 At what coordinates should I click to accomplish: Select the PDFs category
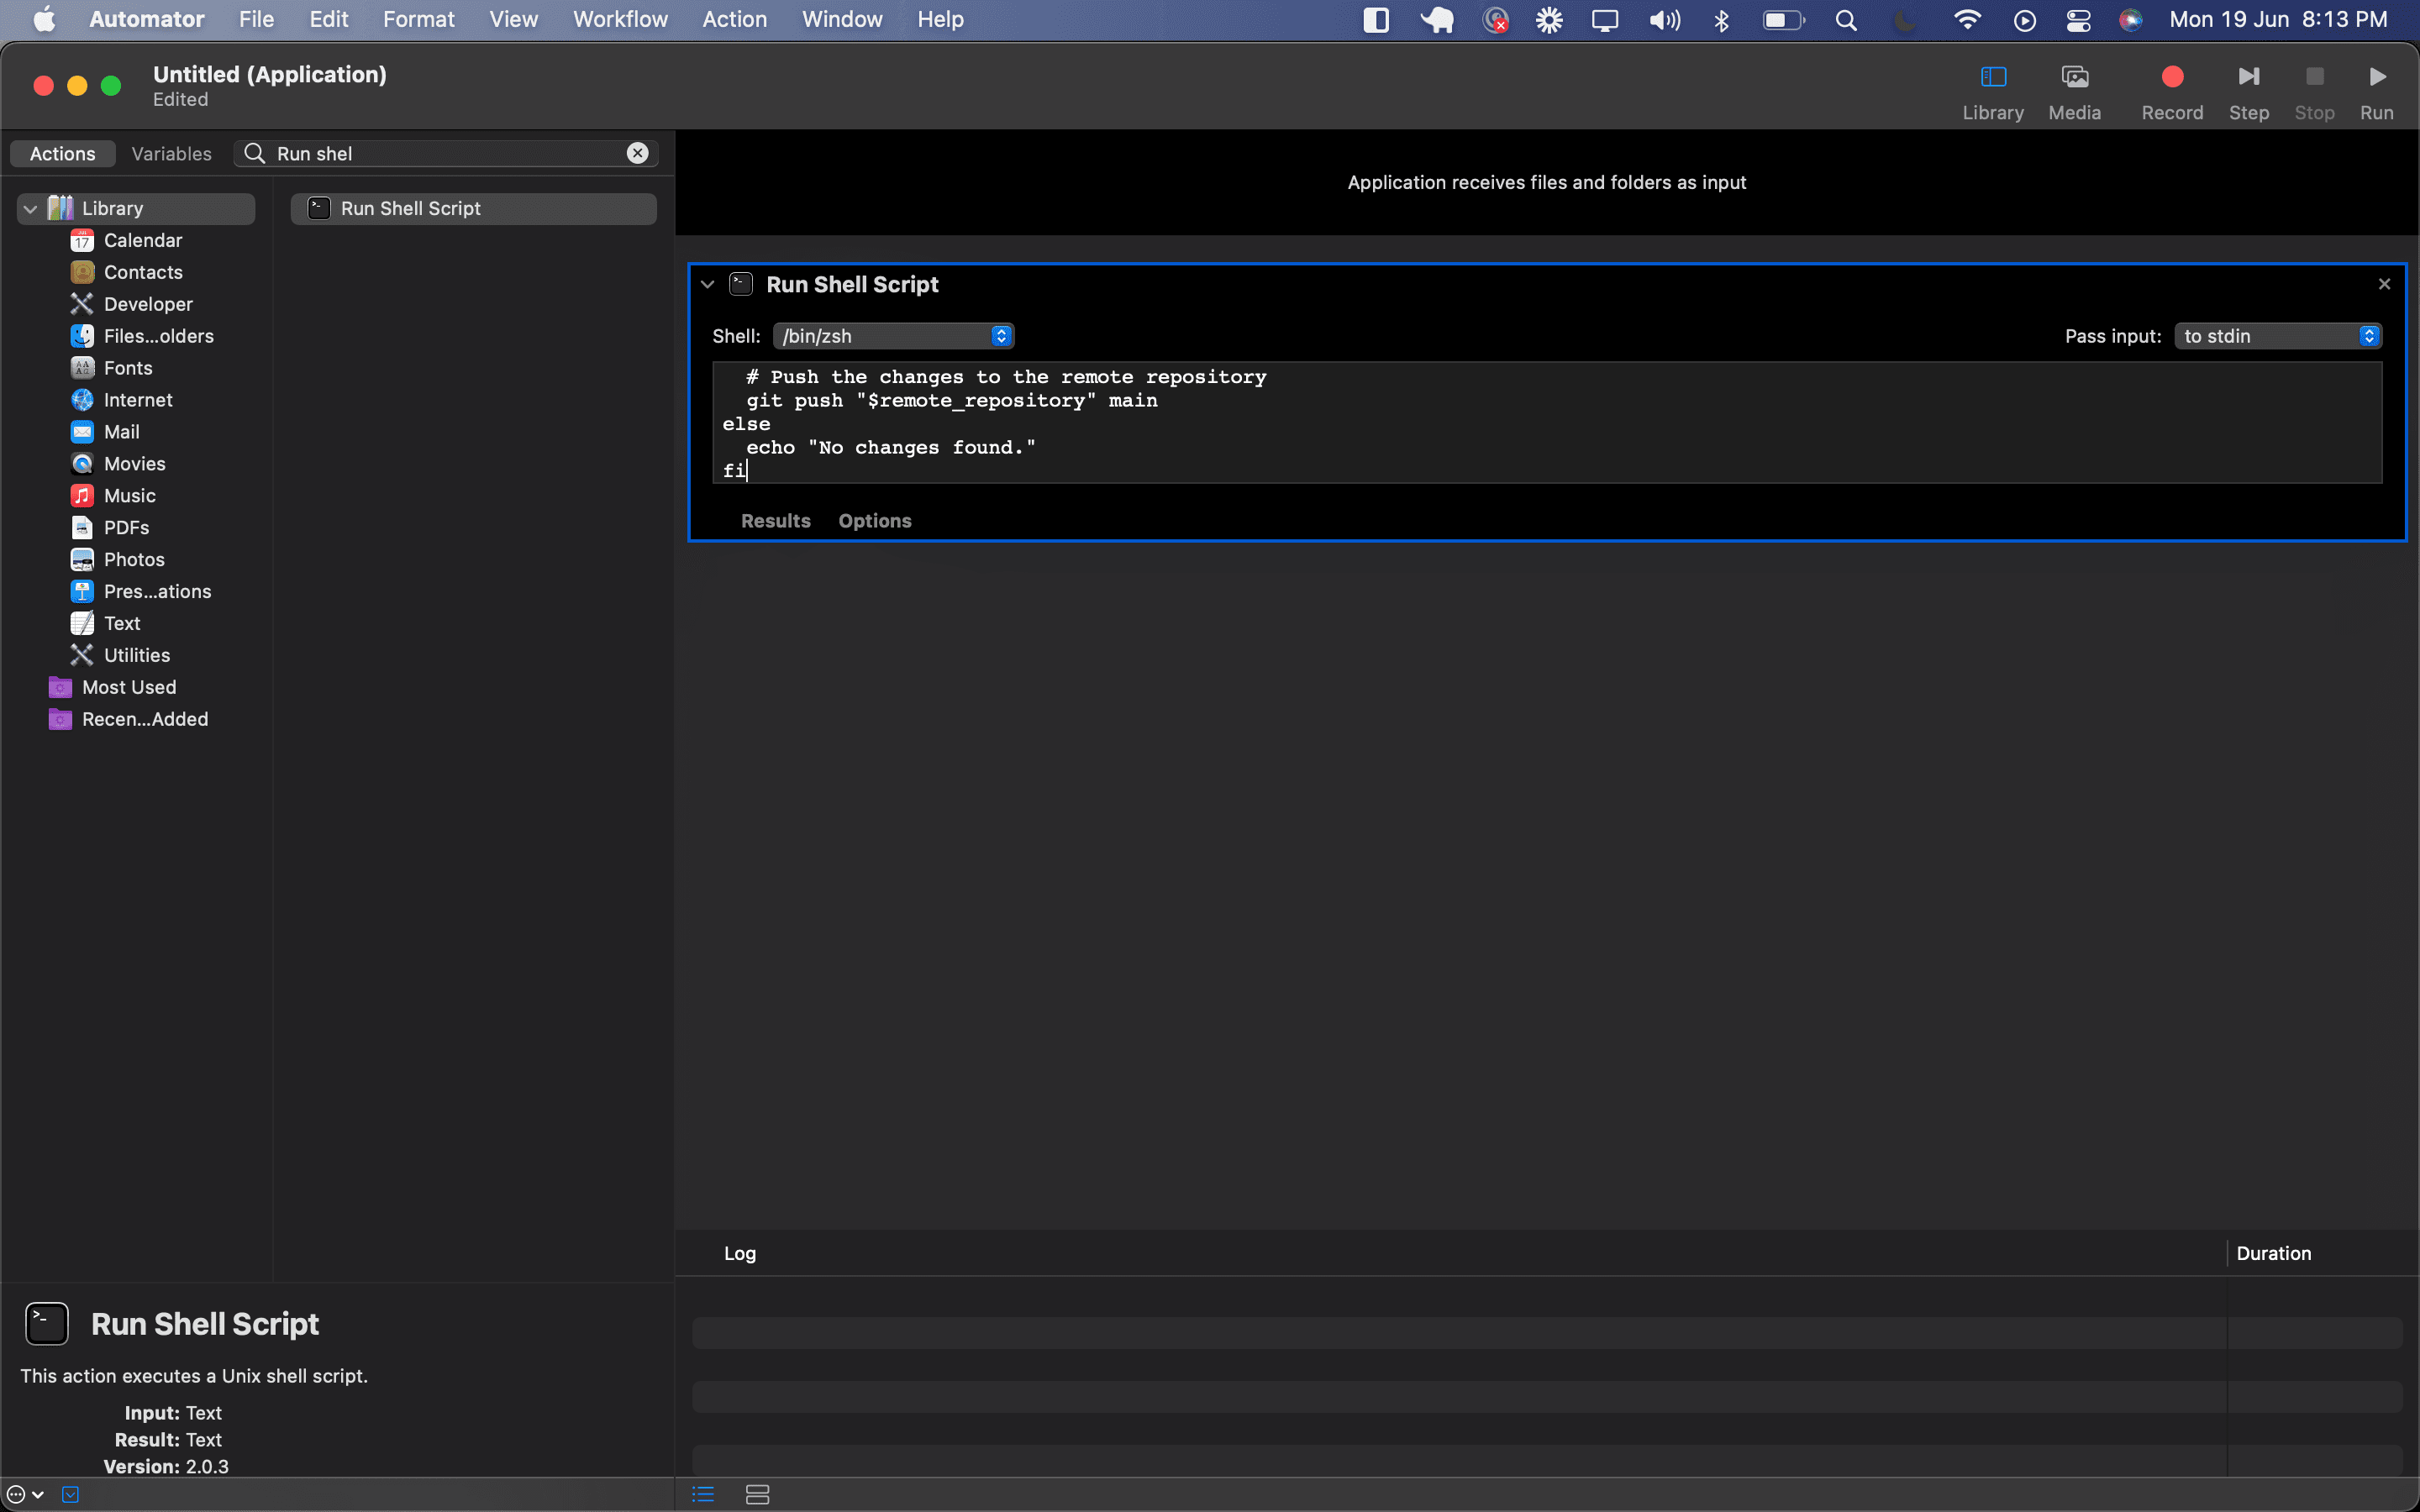pos(109,528)
